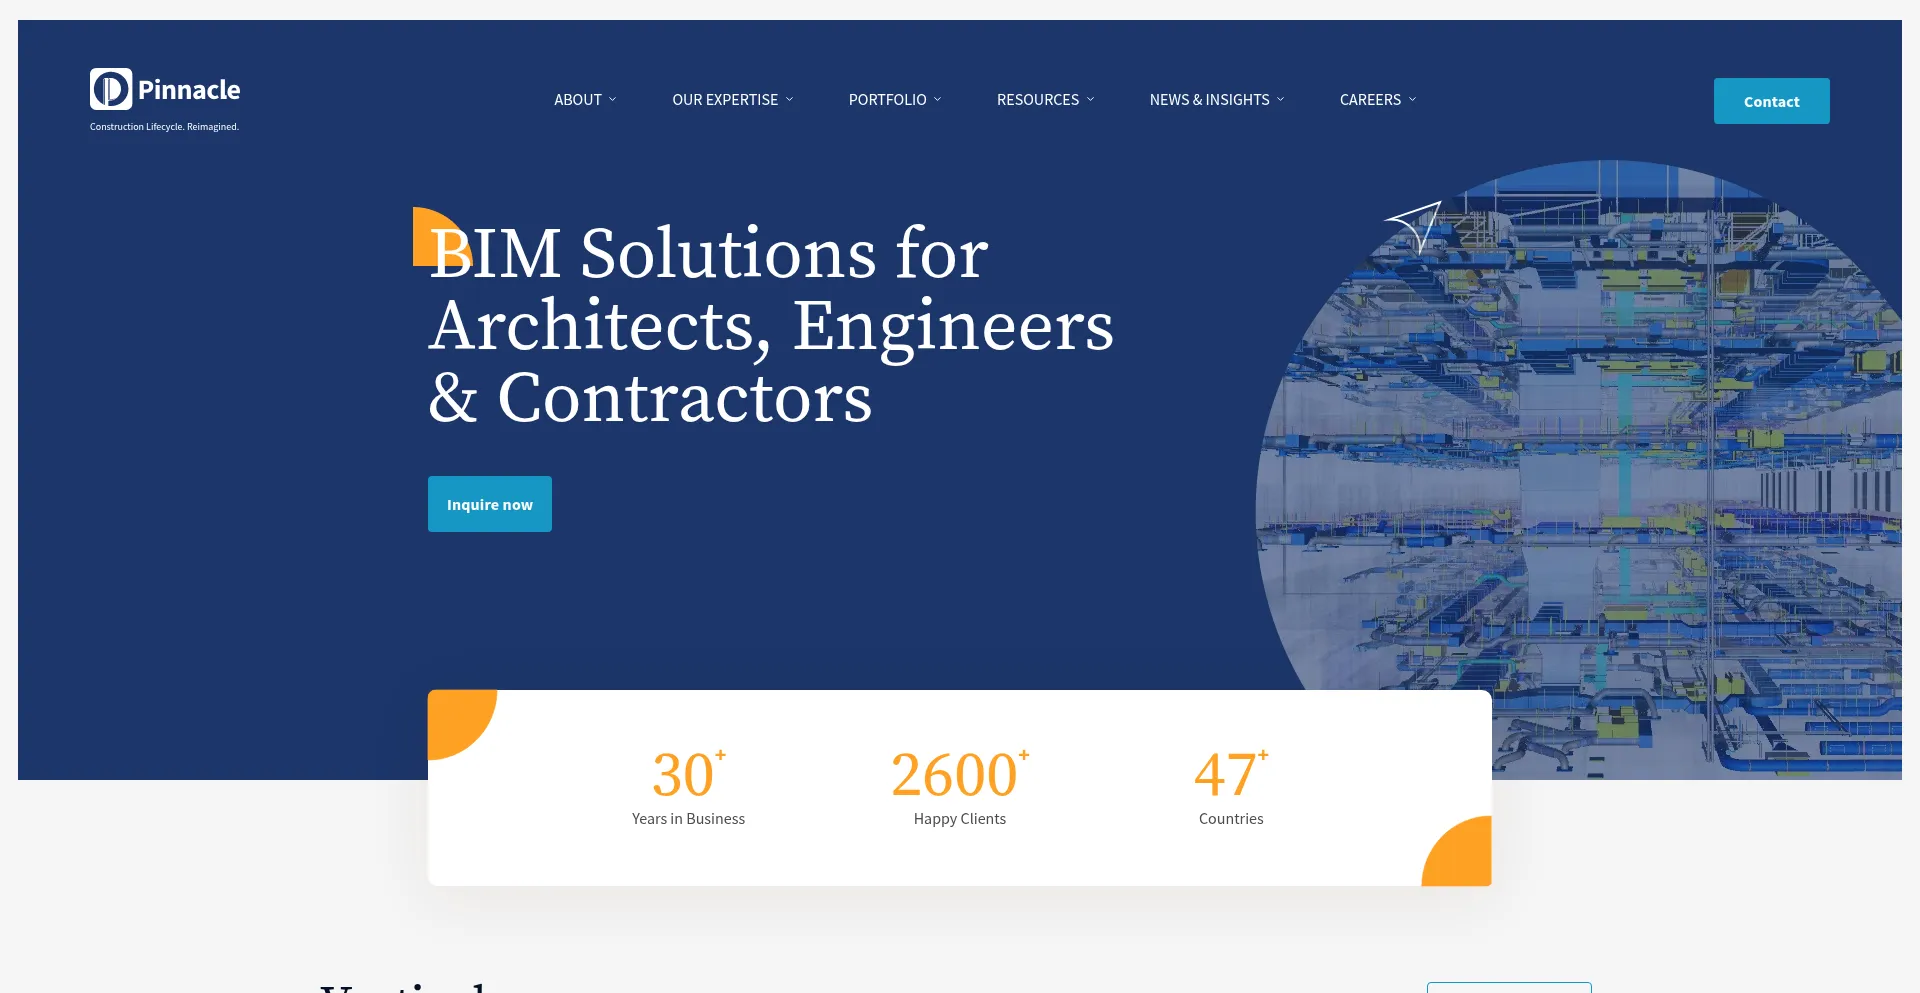Expand the About menu chevron

click(x=613, y=100)
